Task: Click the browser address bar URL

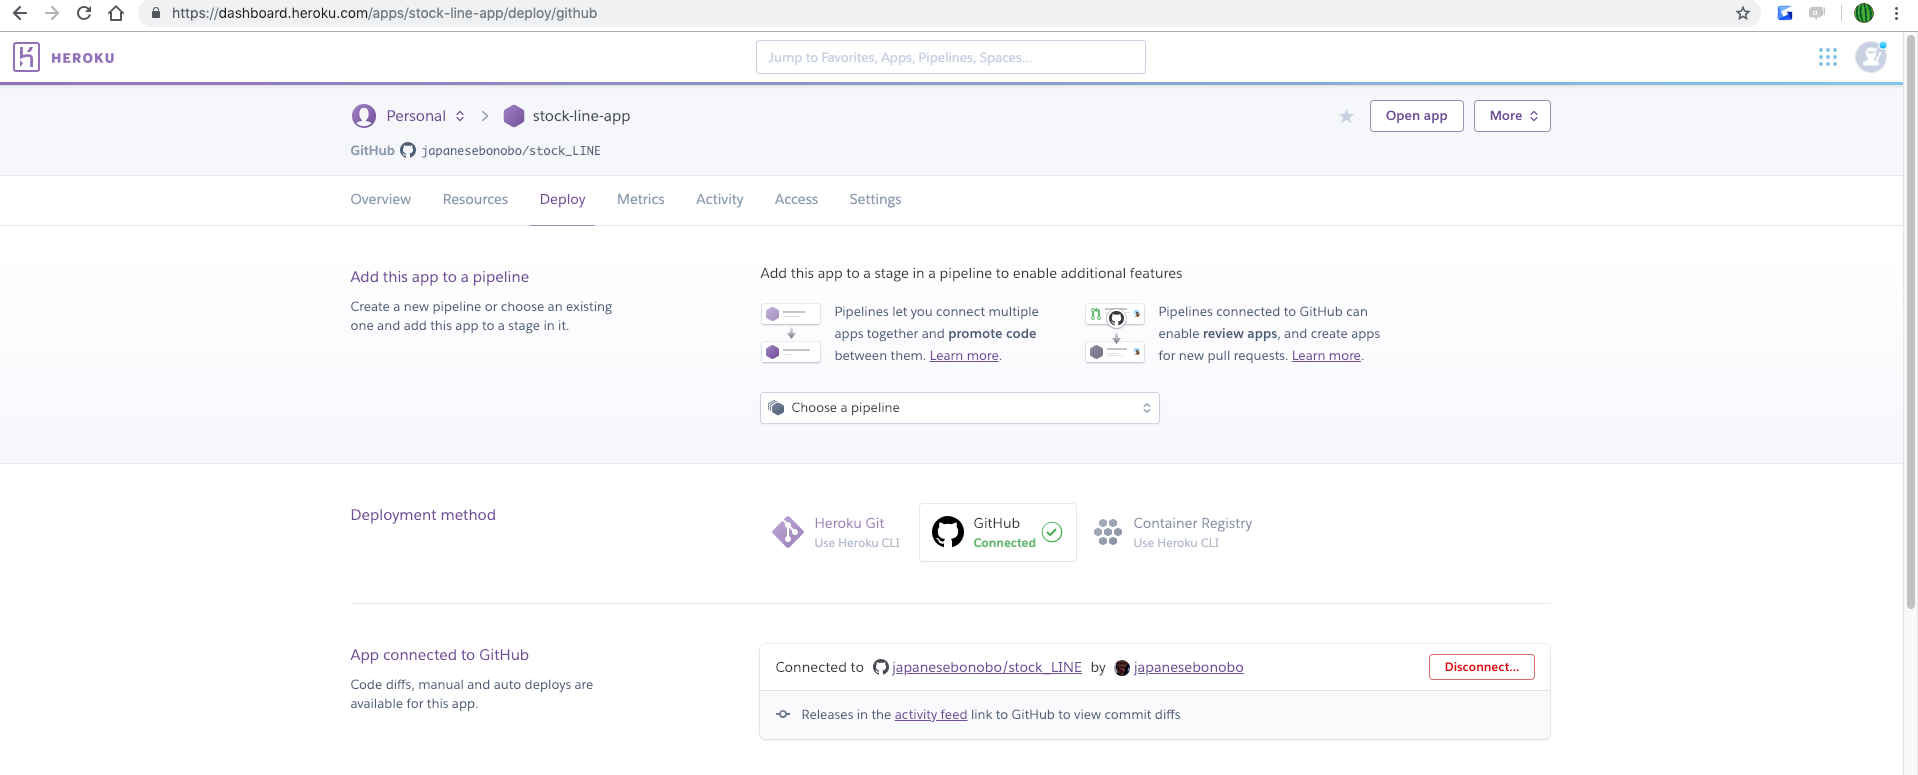Action: coord(384,13)
